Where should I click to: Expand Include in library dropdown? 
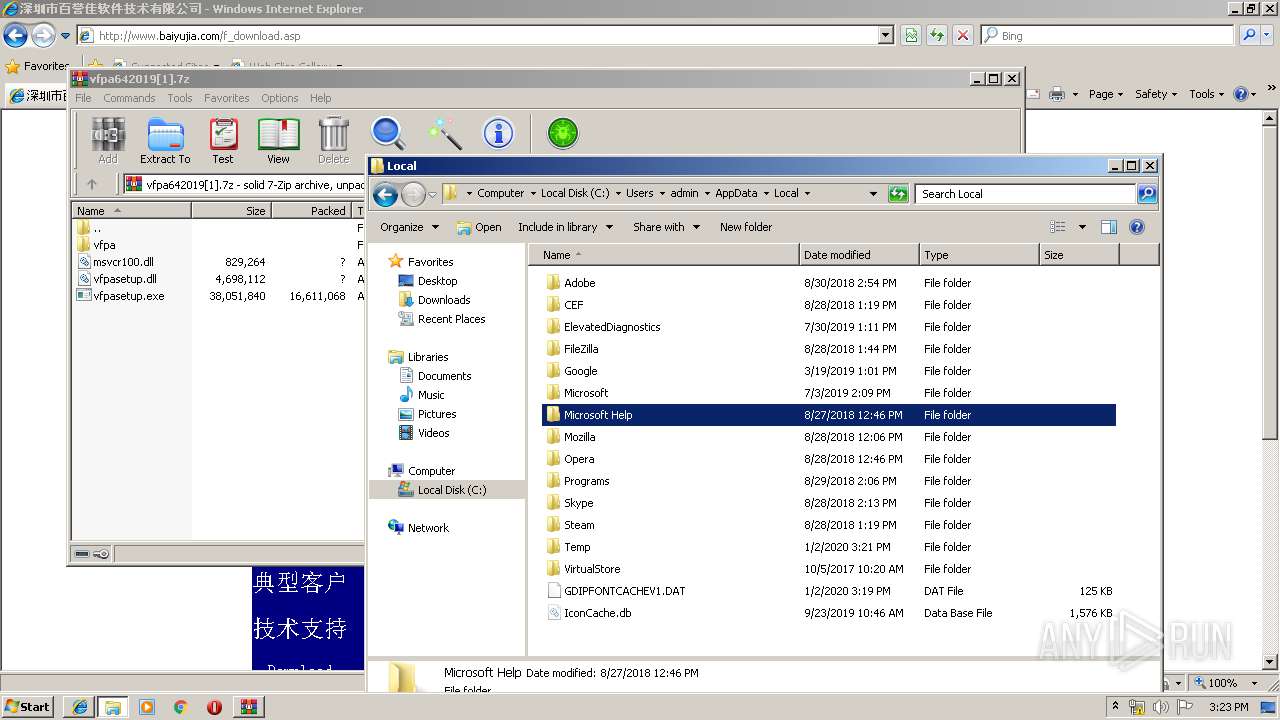(x=564, y=227)
